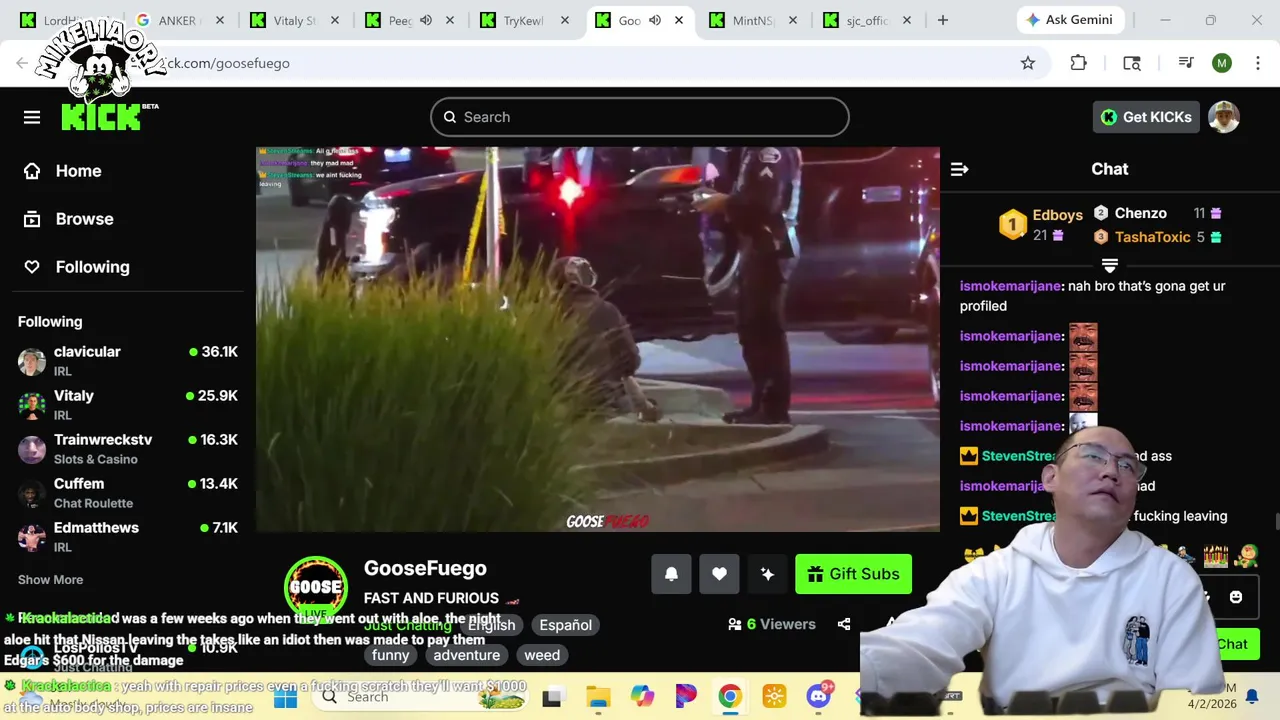This screenshot has width=1280, height=720.
Task: Click the sparkle button beside Gift Subs
Action: (767, 574)
